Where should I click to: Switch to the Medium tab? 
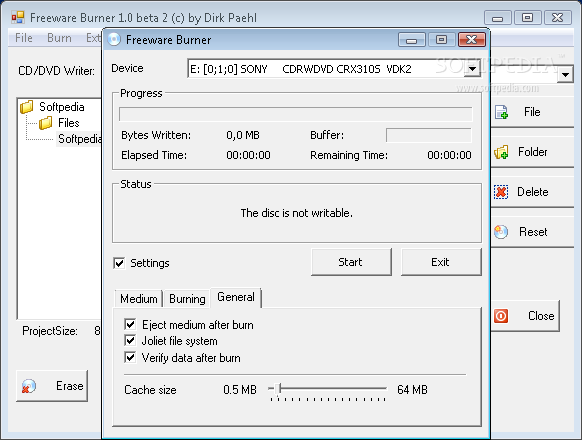click(138, 299)
